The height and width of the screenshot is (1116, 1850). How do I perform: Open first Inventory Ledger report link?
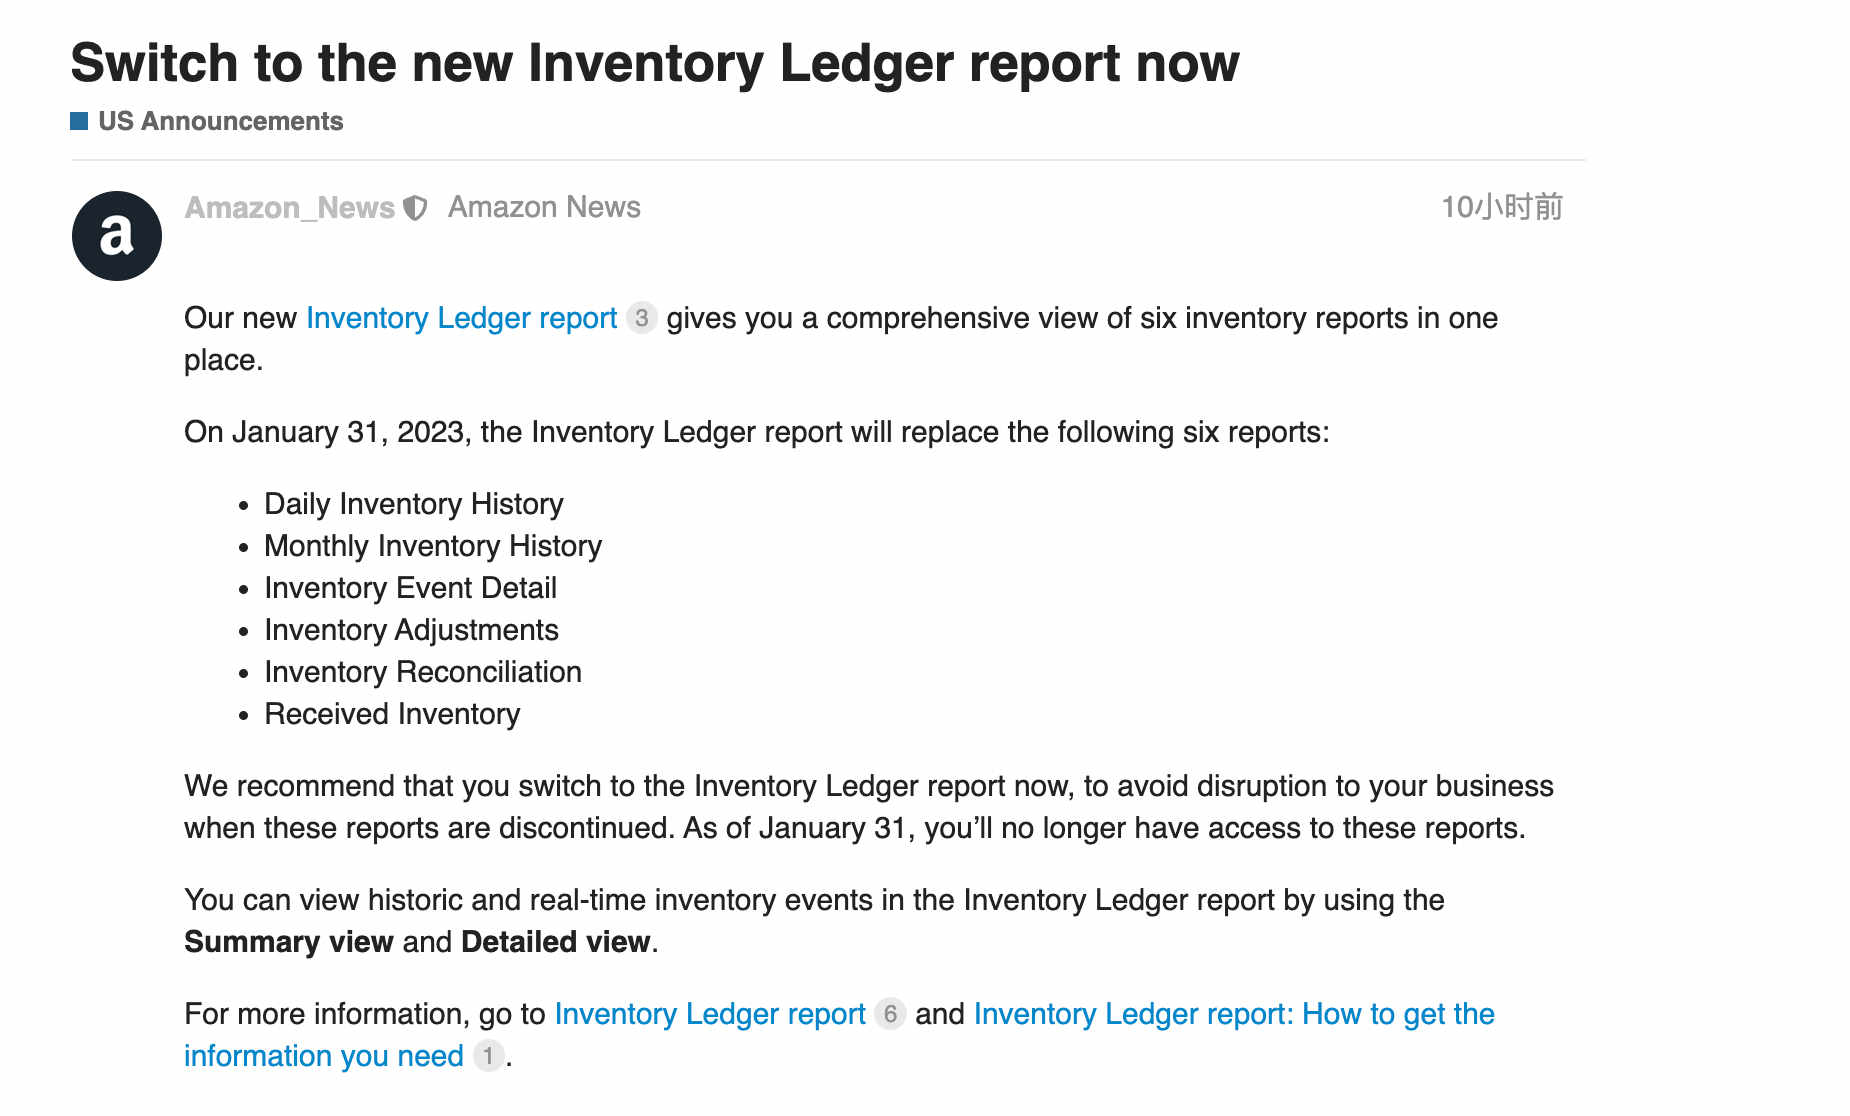point(462,318)
